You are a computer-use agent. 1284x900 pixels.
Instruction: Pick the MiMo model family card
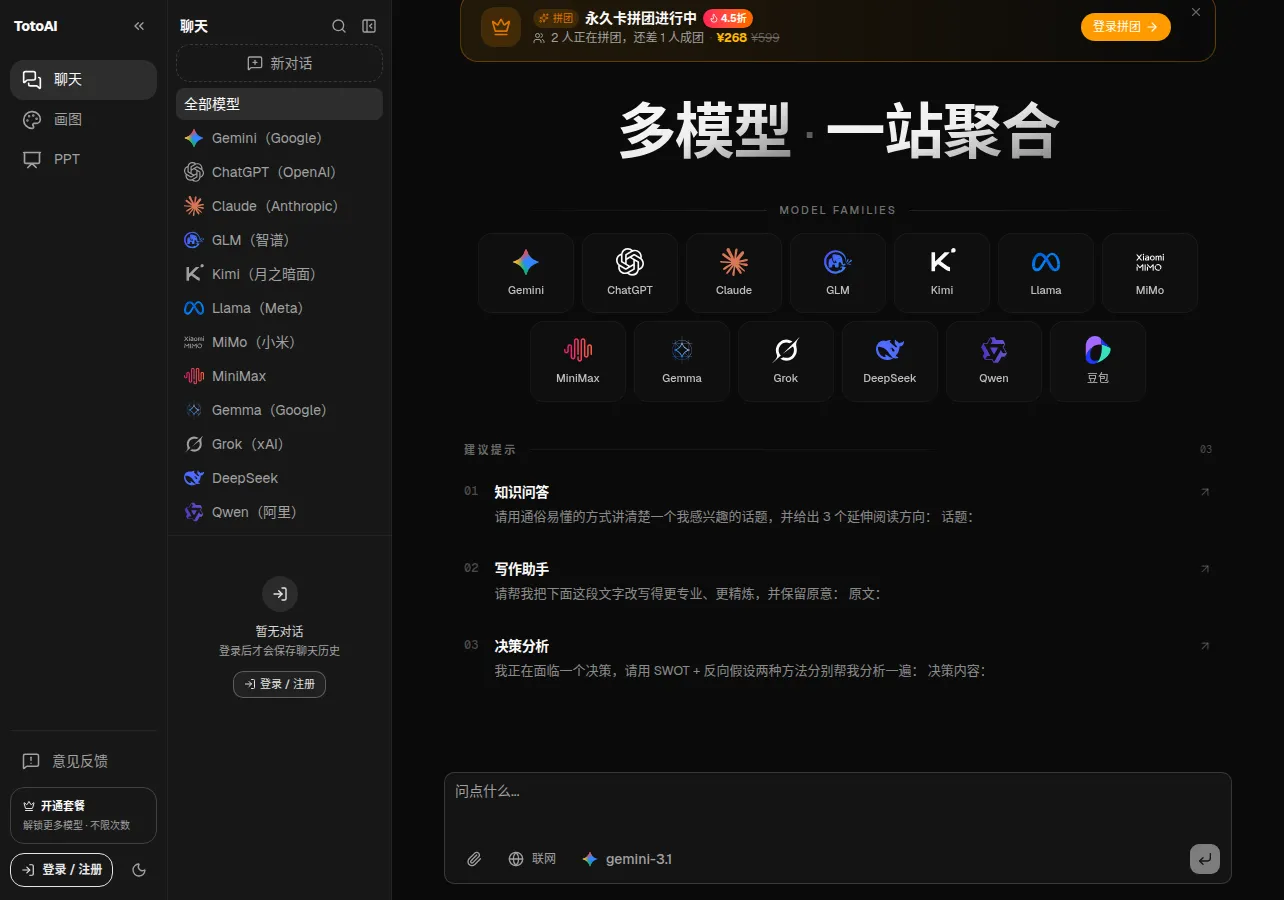[x=1150, y=273]
